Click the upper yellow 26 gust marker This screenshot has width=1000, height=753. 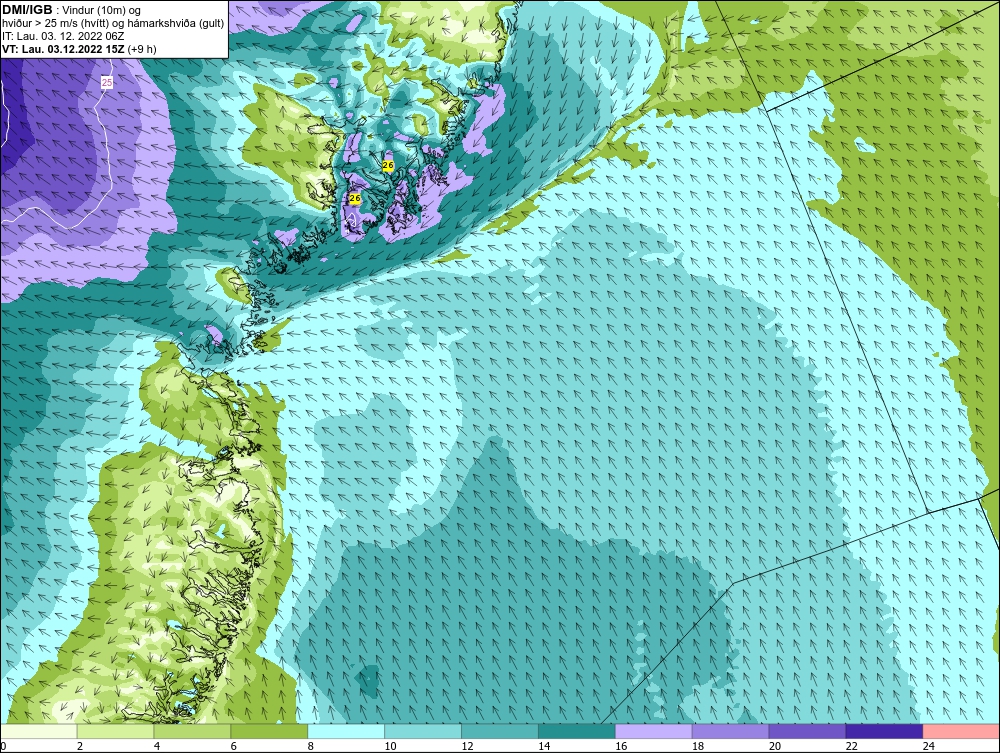[388, 165]
